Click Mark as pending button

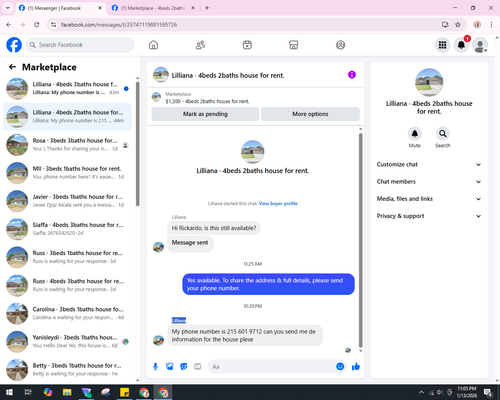(x=205, y=114)
